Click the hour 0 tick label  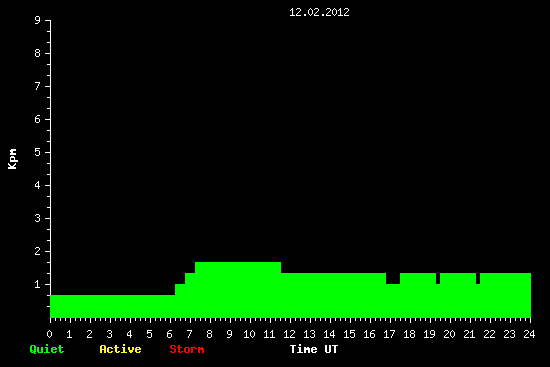[49, 334]
